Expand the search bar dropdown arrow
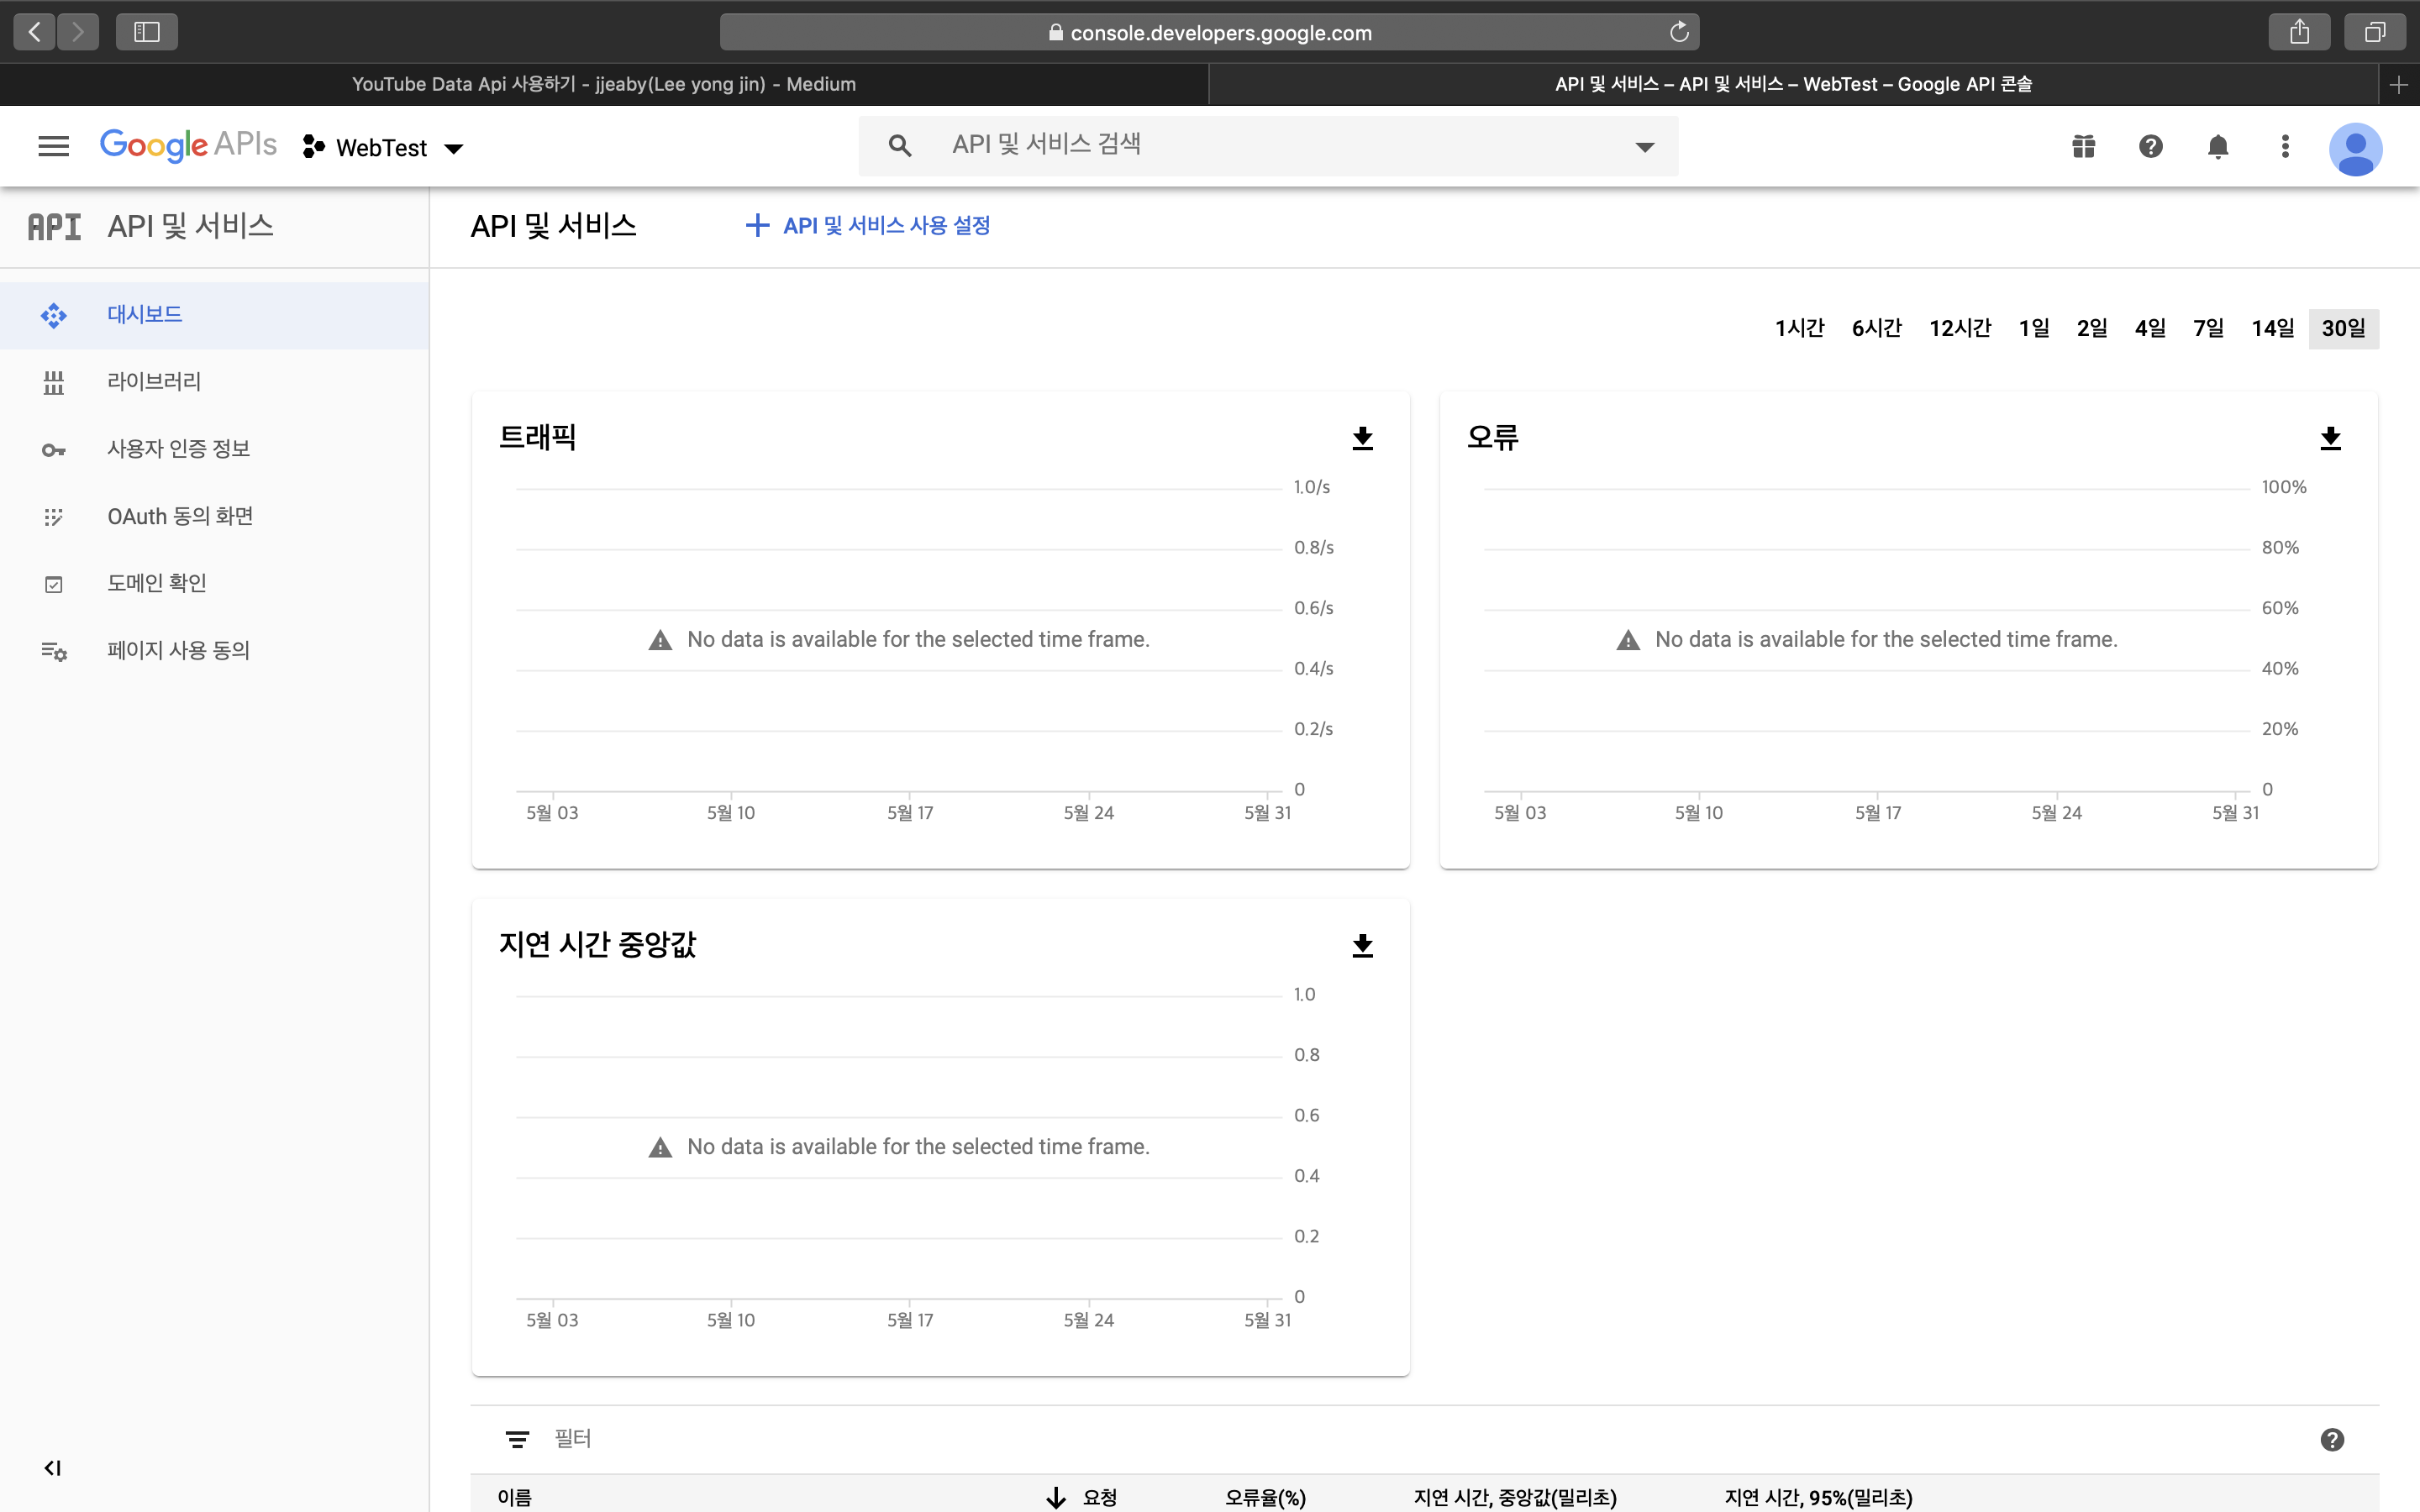Screen dimensions: 2420x1512 (x=1644, y=147)
